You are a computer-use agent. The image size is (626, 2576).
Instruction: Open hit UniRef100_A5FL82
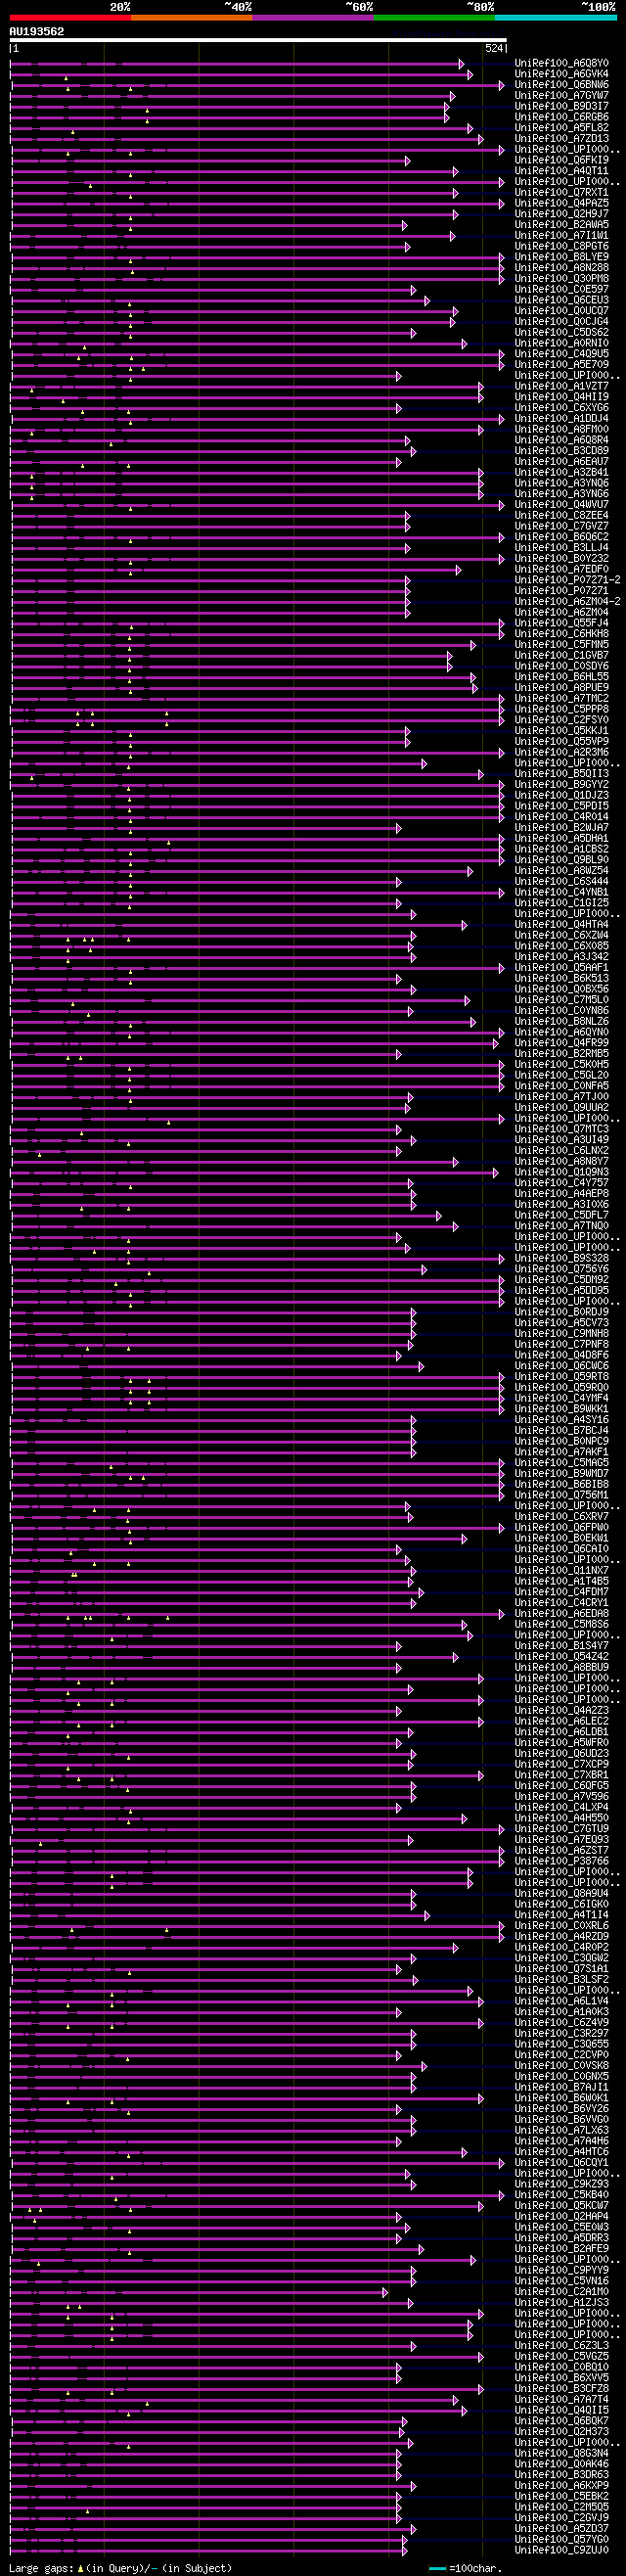point(562,128)
